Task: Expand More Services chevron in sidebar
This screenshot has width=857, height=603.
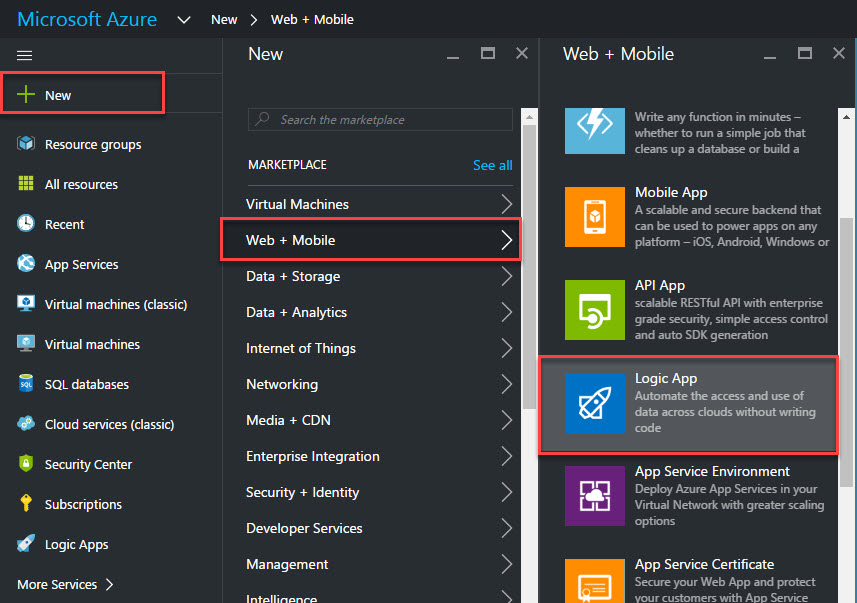Action: 110,584
